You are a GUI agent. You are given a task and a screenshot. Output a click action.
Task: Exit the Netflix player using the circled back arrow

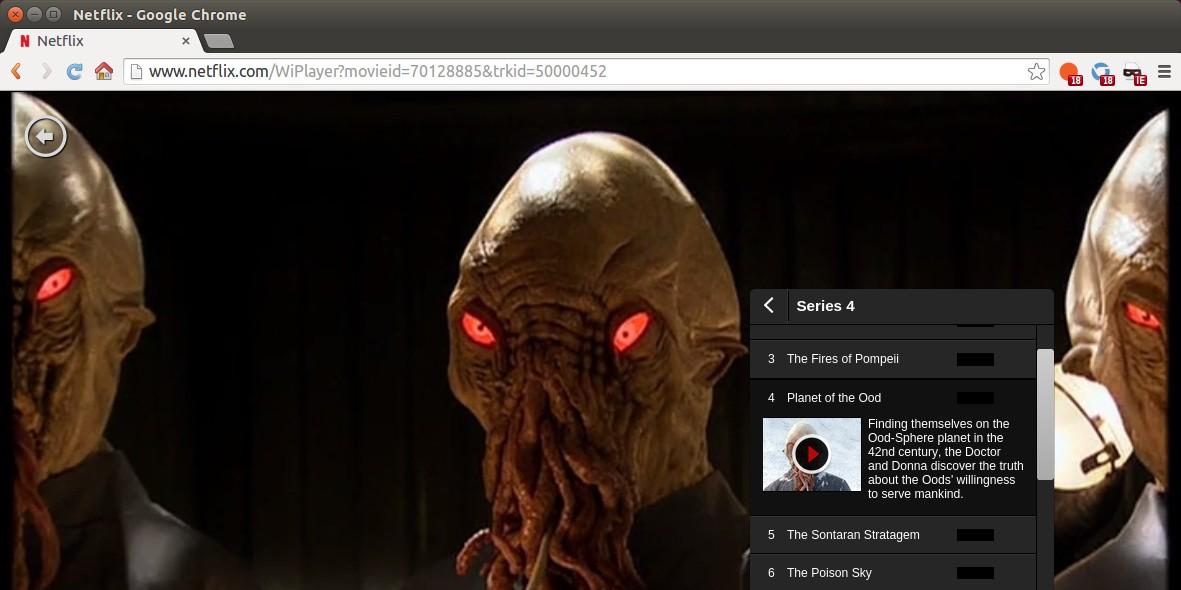46,136
